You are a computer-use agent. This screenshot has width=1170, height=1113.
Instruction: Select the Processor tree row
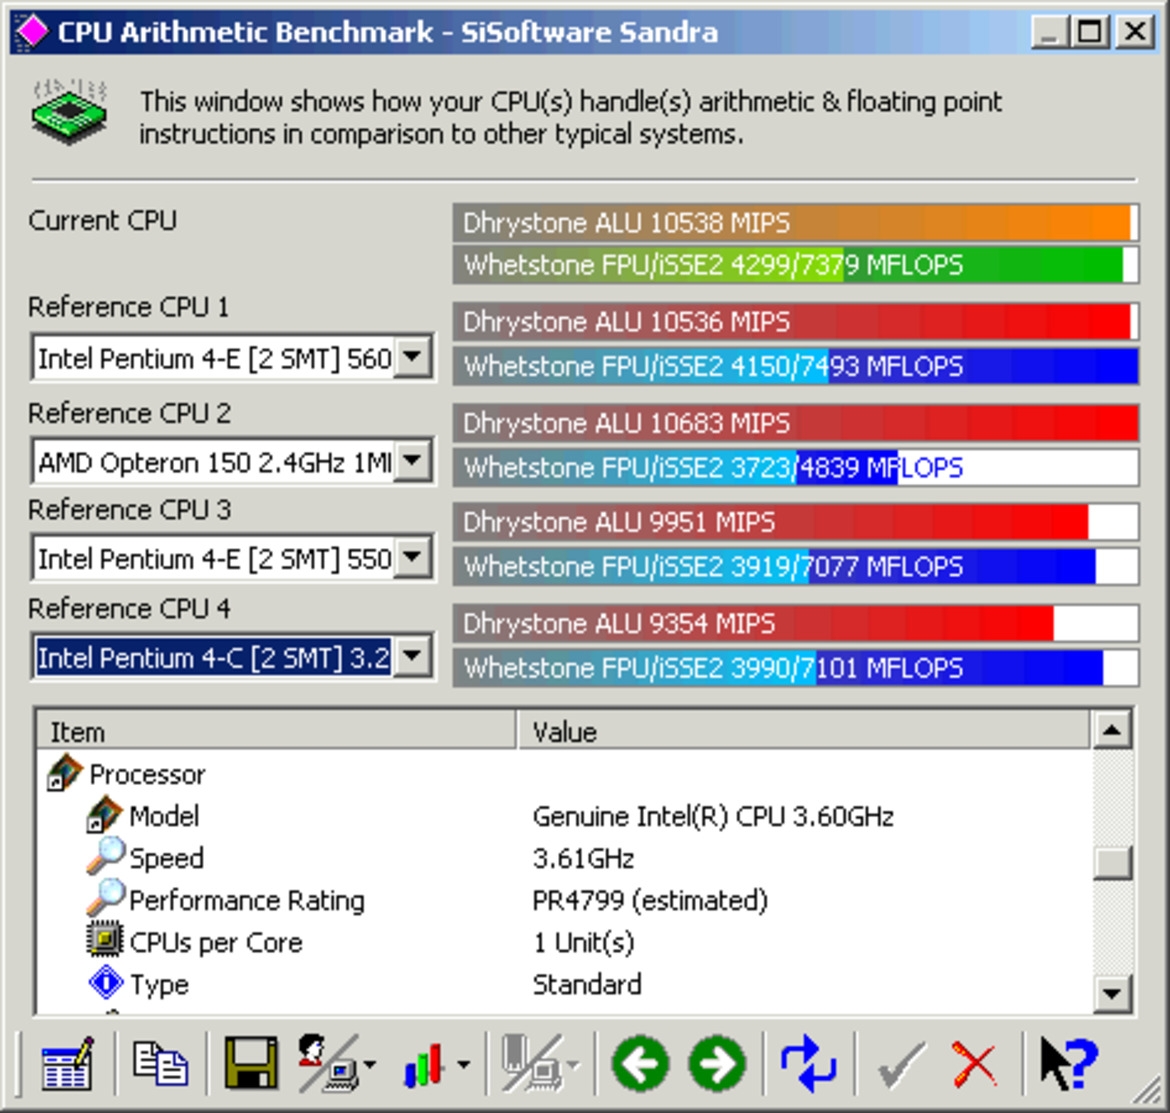pyautogui.click(x=147, y=774)
